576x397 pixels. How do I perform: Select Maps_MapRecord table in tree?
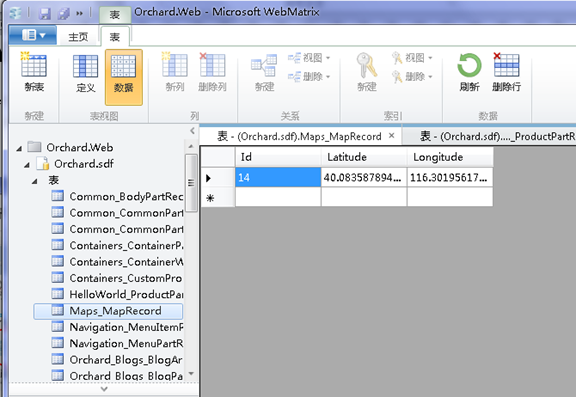coord(108,311)
